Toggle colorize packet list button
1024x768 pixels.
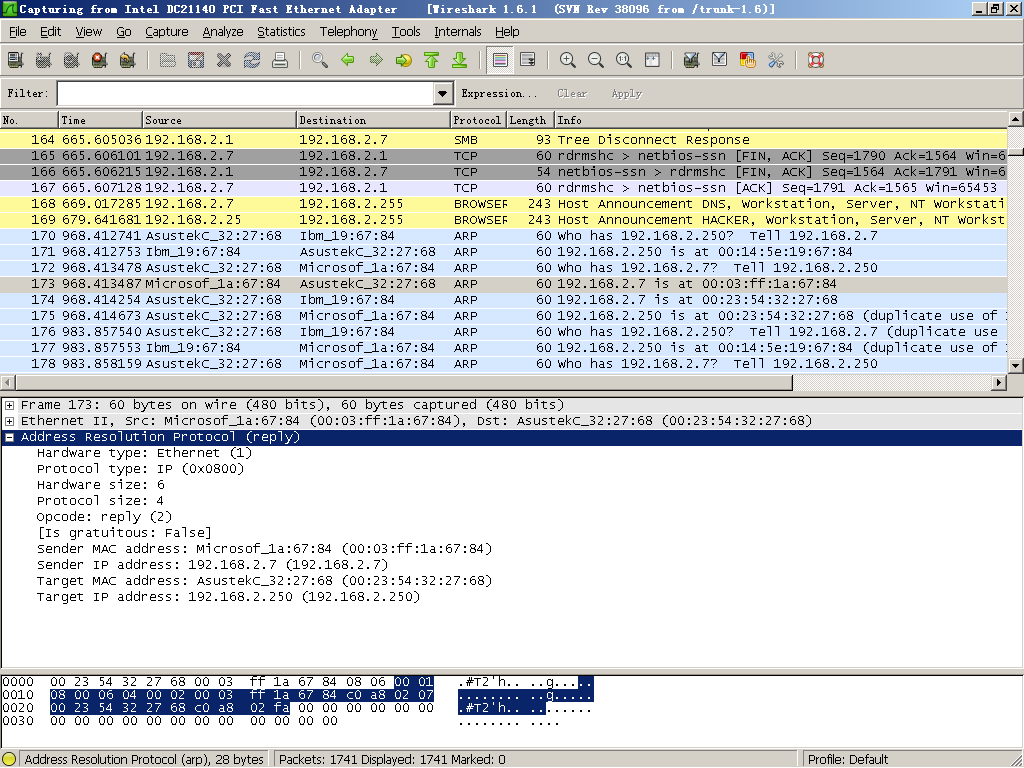click(500, 60)
